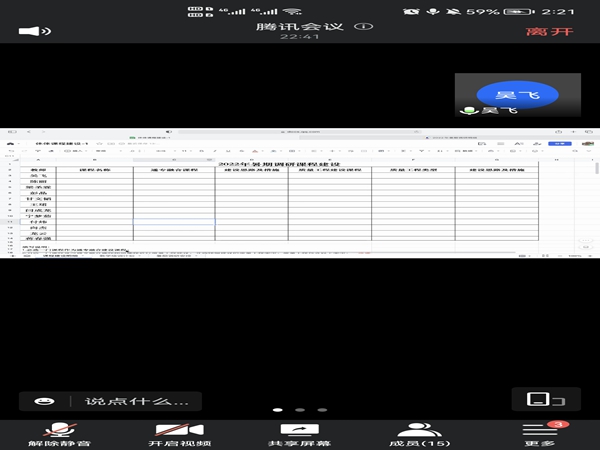
Task: Open meeting info icon beside 腾讯会议 title
Action: coord(339,26)
